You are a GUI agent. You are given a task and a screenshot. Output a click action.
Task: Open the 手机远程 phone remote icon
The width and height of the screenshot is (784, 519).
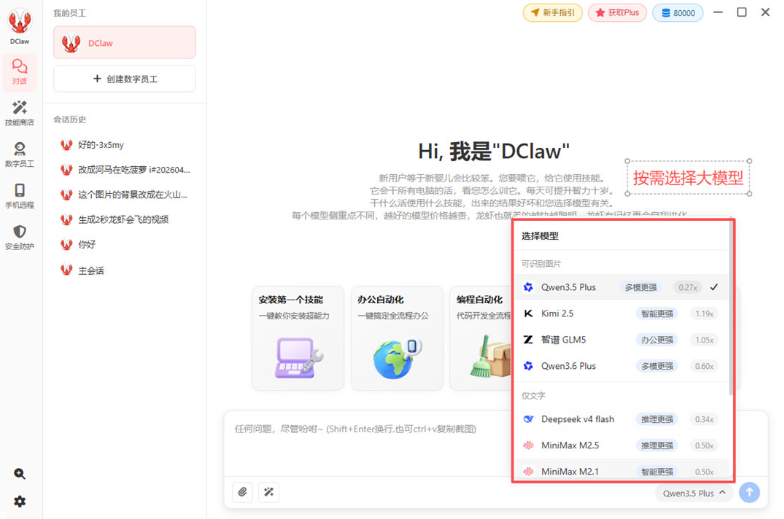pyautogui.click(x=20, y=196)
